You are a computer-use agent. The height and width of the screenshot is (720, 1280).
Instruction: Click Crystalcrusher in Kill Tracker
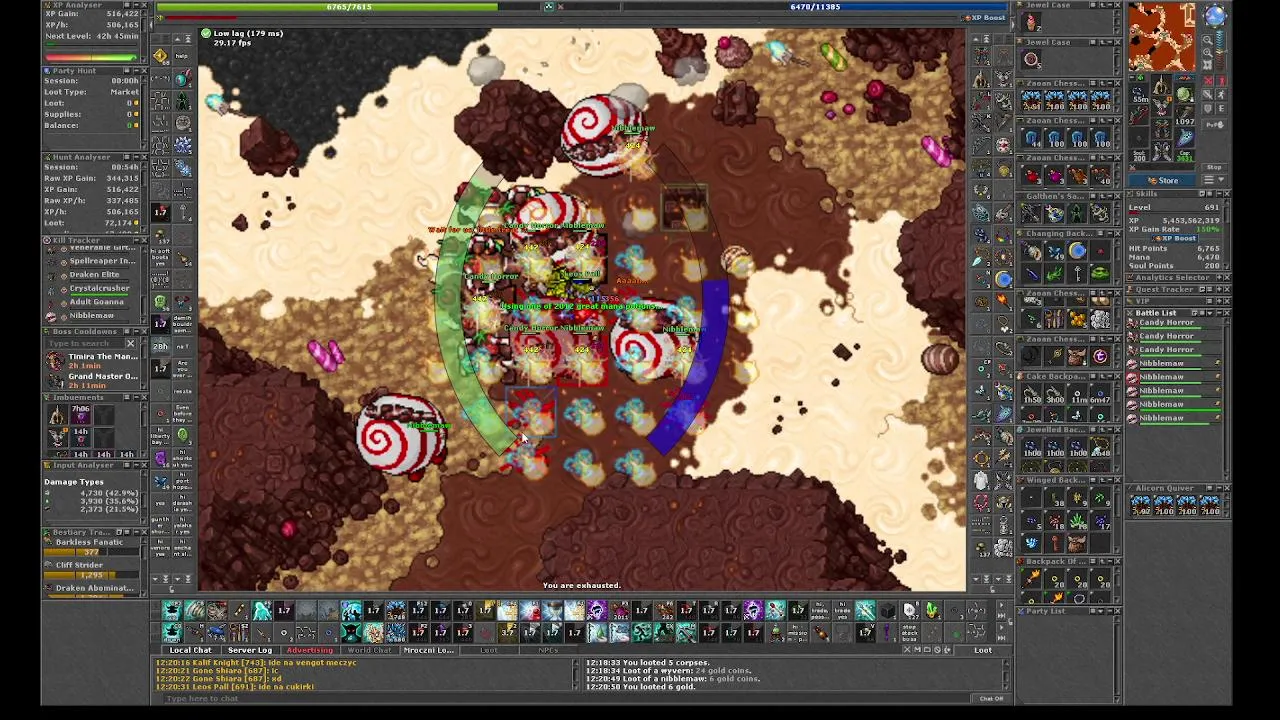[x=99, y=288]
